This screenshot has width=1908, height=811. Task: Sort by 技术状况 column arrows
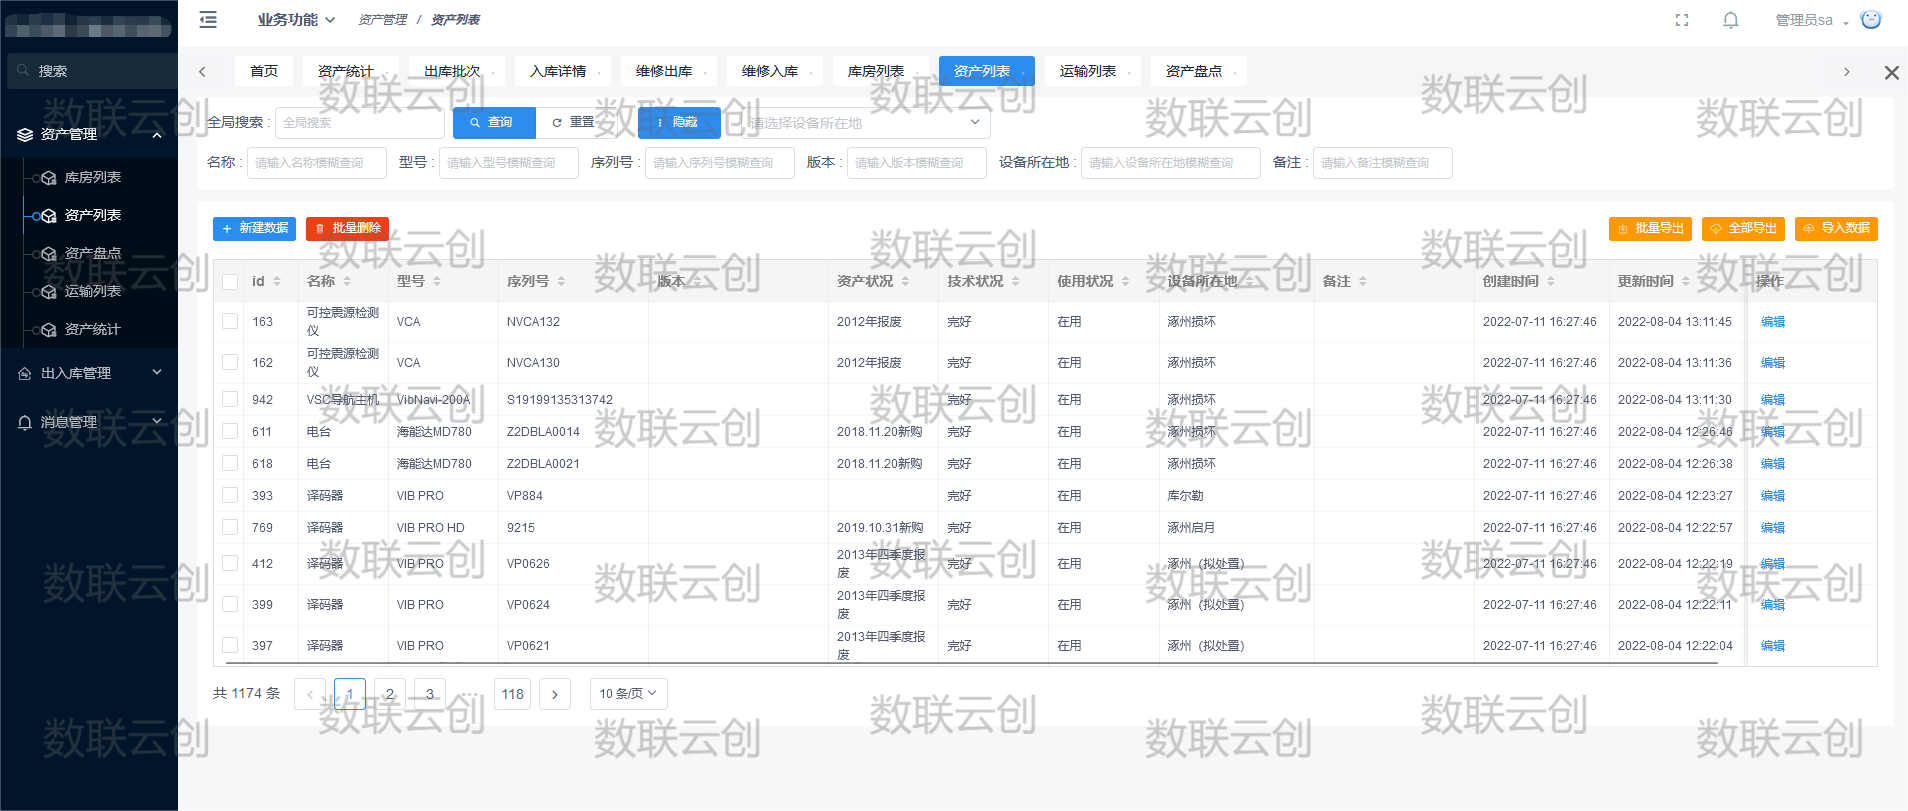[1015, 282]
